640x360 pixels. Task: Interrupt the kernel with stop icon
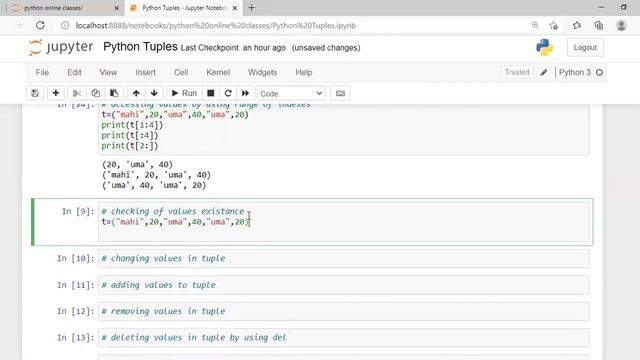(211, 93)
